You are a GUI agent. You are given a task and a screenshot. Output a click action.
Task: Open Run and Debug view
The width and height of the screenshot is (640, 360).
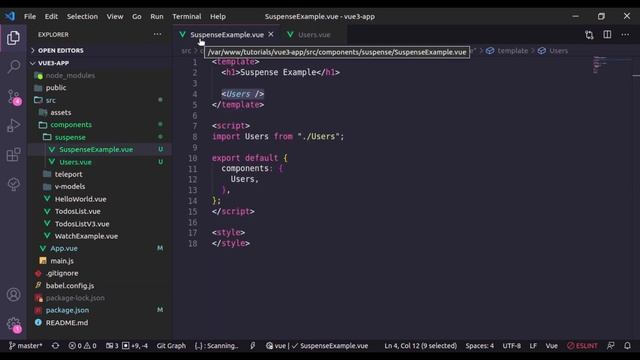point(13,125)
